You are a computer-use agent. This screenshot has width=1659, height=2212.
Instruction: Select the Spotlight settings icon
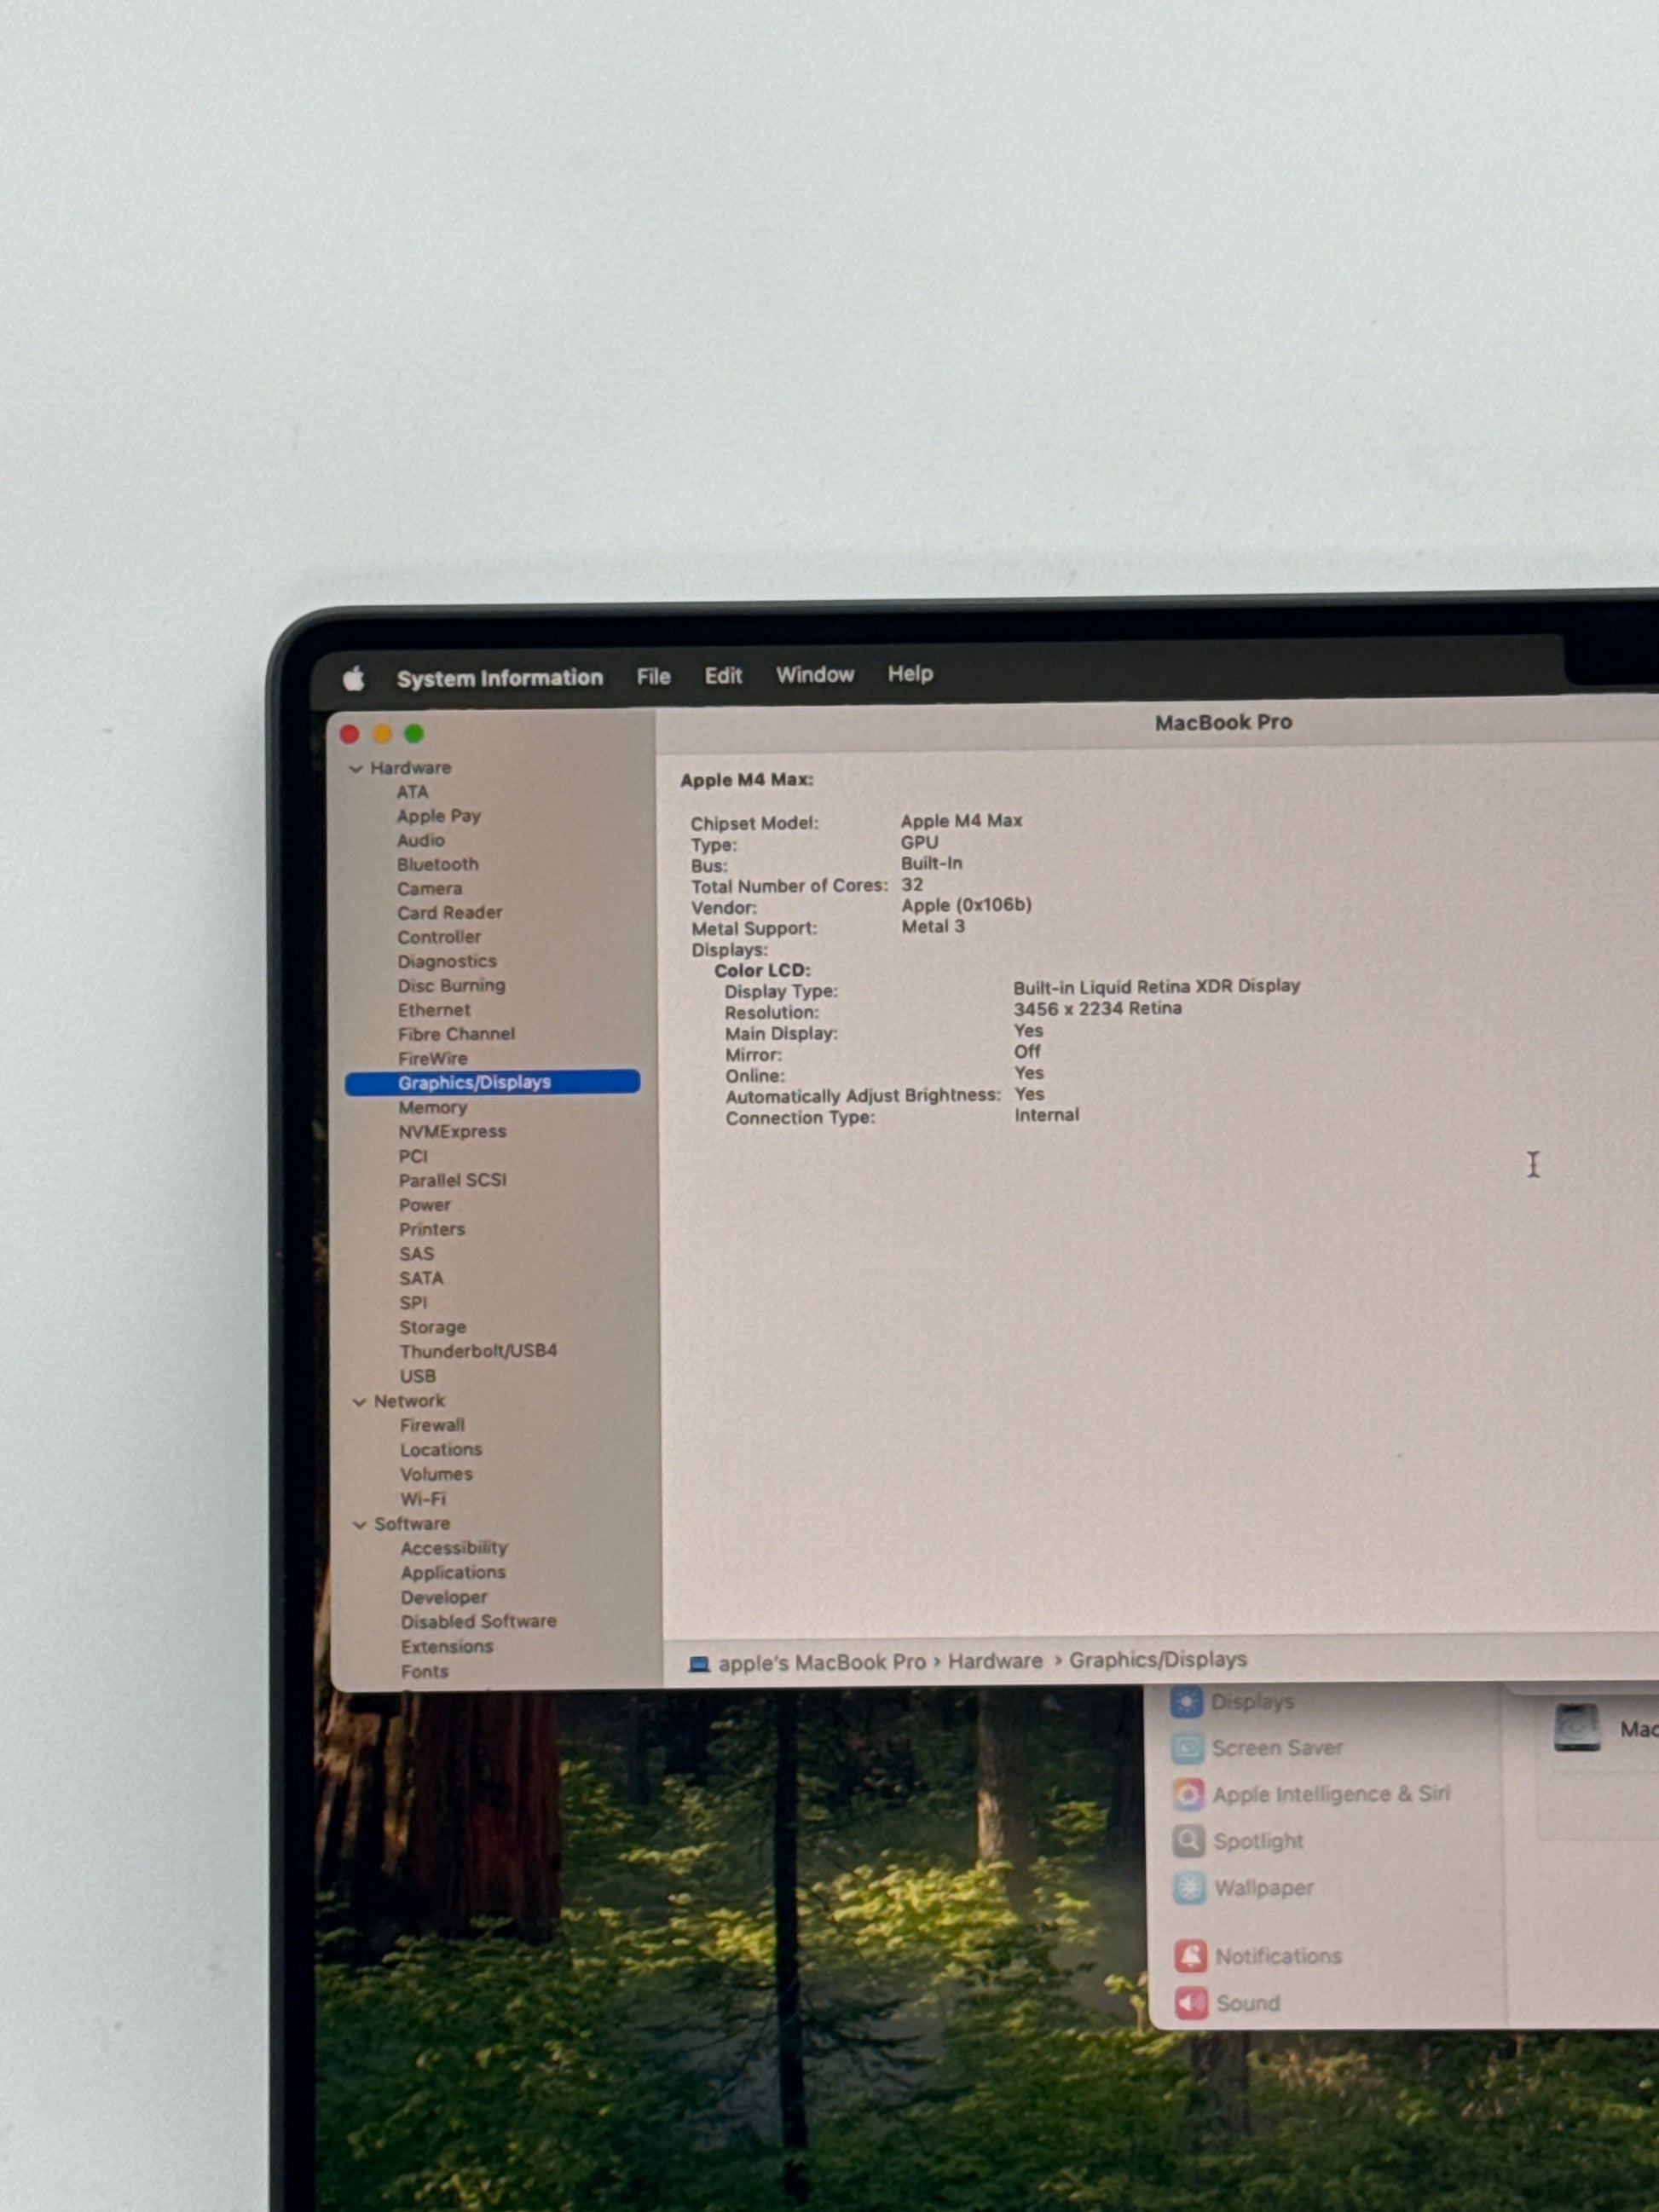(1188, 1841)
